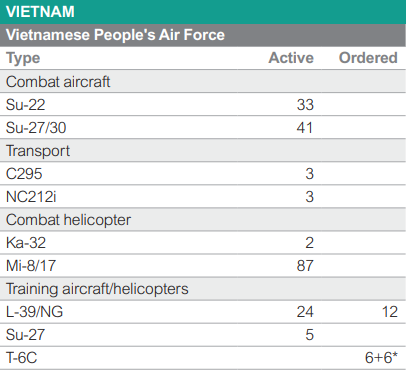Click the Active column header
This screenshot has height=371, width=407.
[x=291, y=58]
